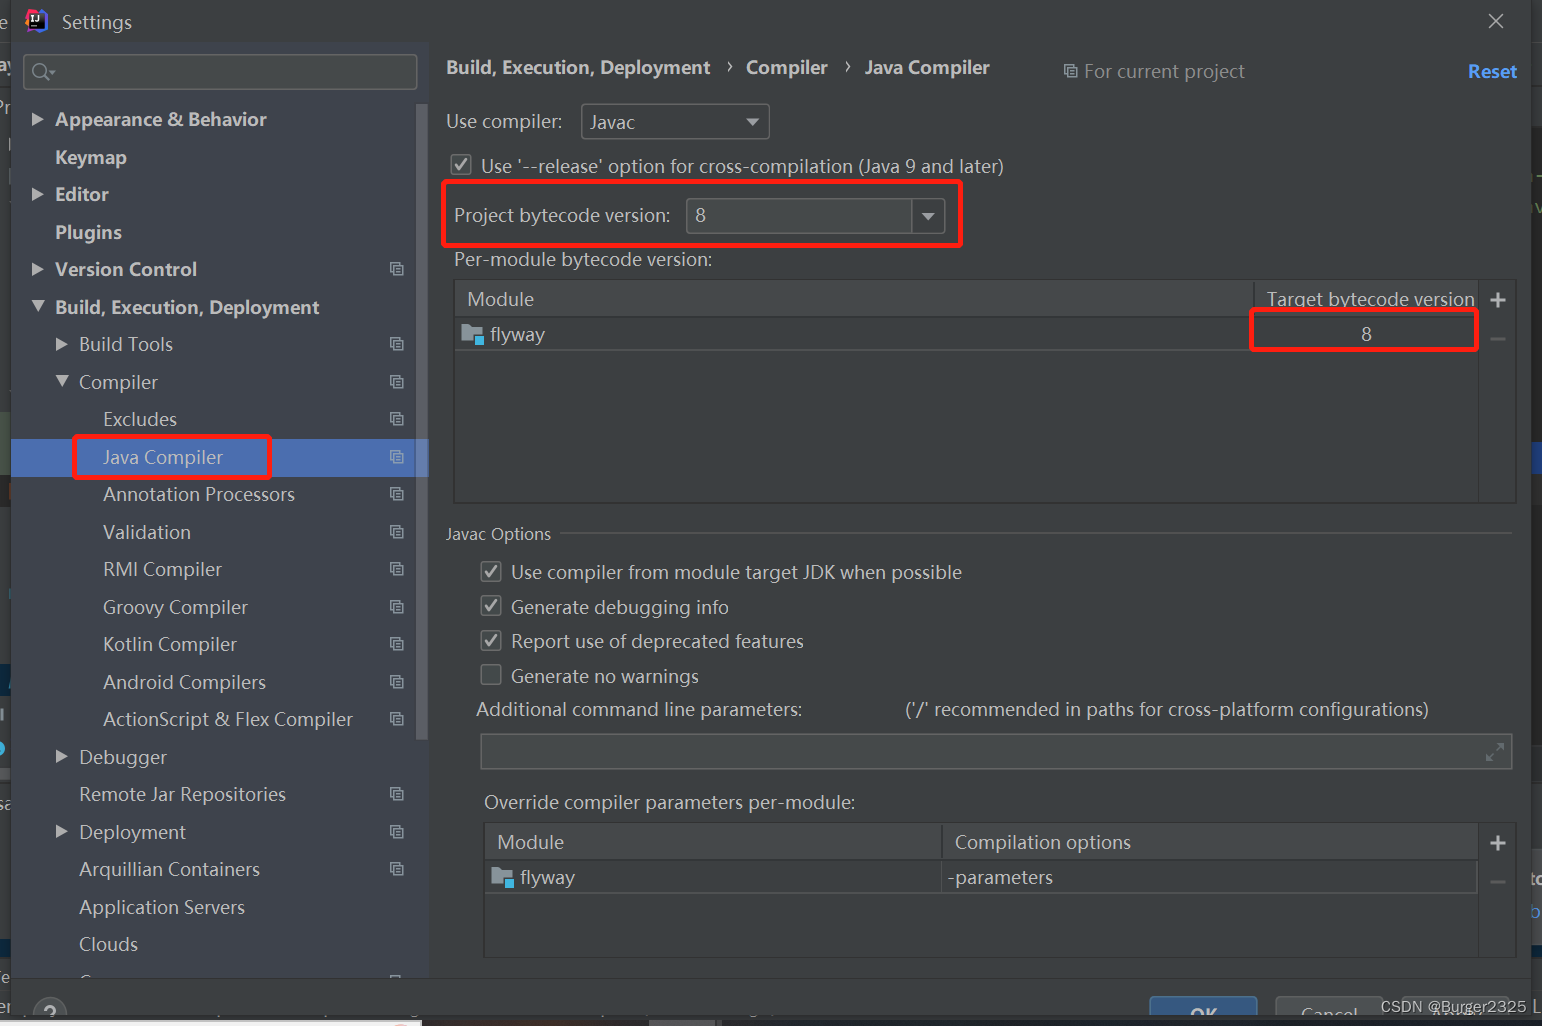Click the Reset link
1542x1026 pixels.
point(1492,71)
